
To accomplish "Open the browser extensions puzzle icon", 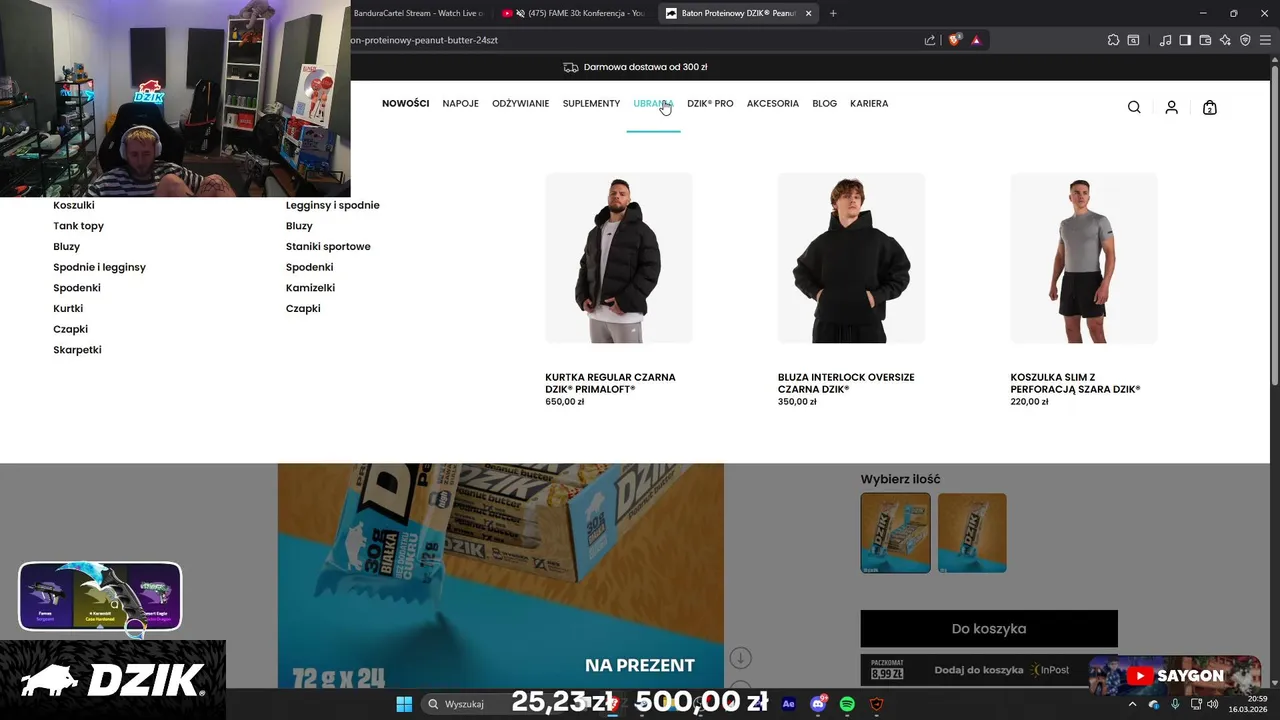I will tap(1113, 40).
